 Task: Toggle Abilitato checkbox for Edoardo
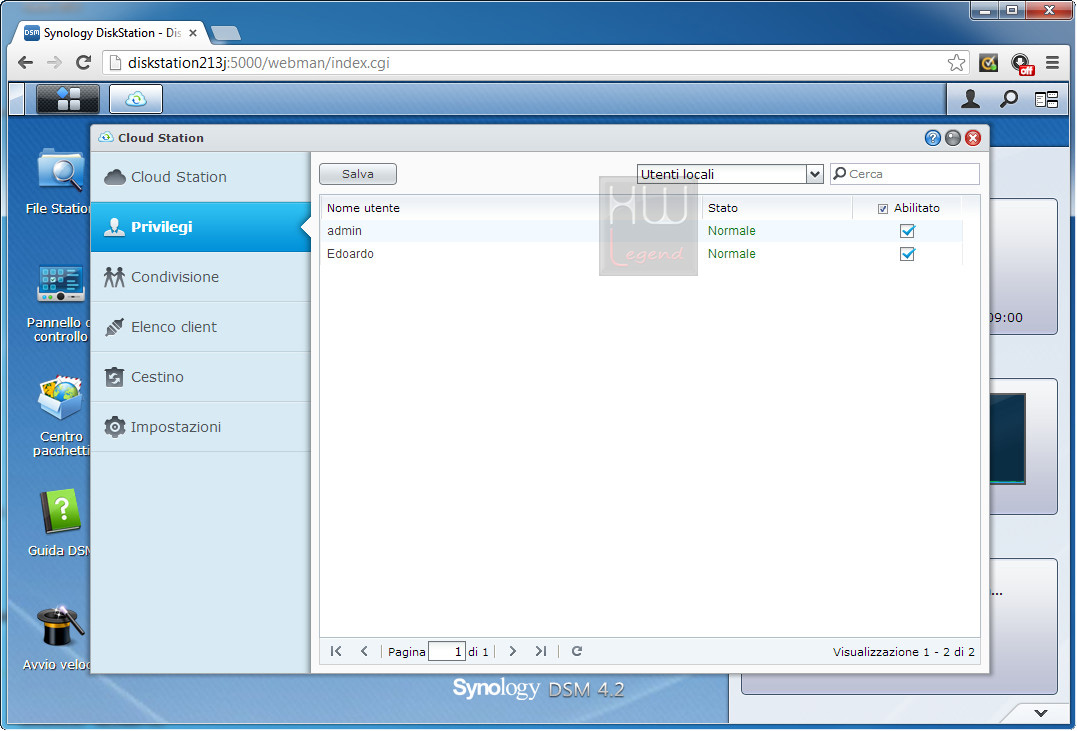(907, 254)
